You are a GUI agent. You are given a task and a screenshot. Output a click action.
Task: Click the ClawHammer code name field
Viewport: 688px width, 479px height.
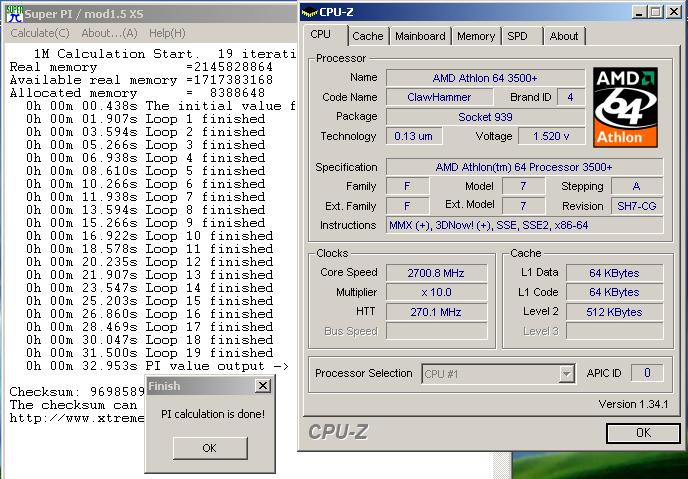coord(439,97)
